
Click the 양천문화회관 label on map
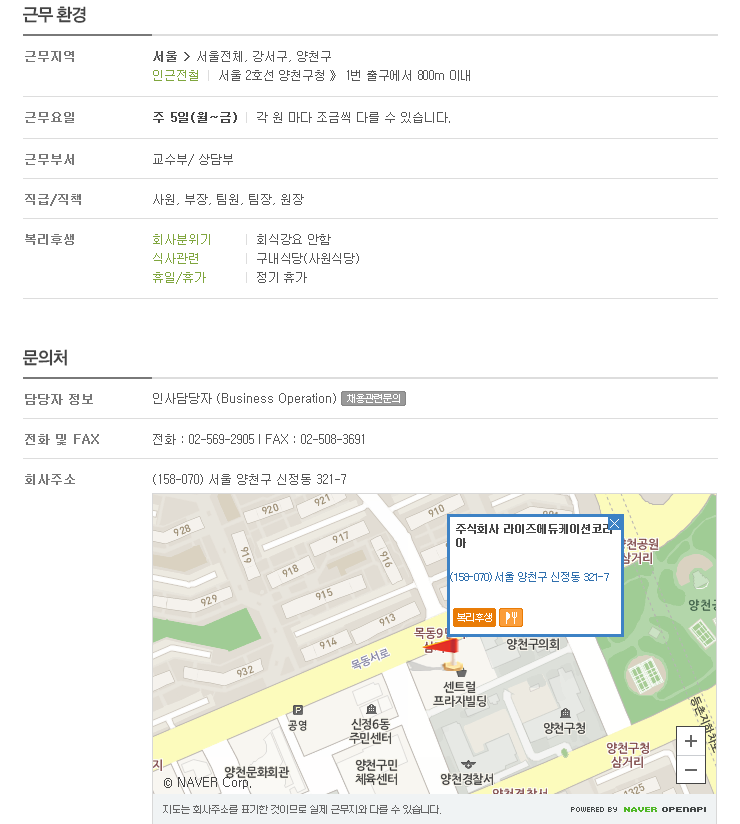click(x=256, y=771)
